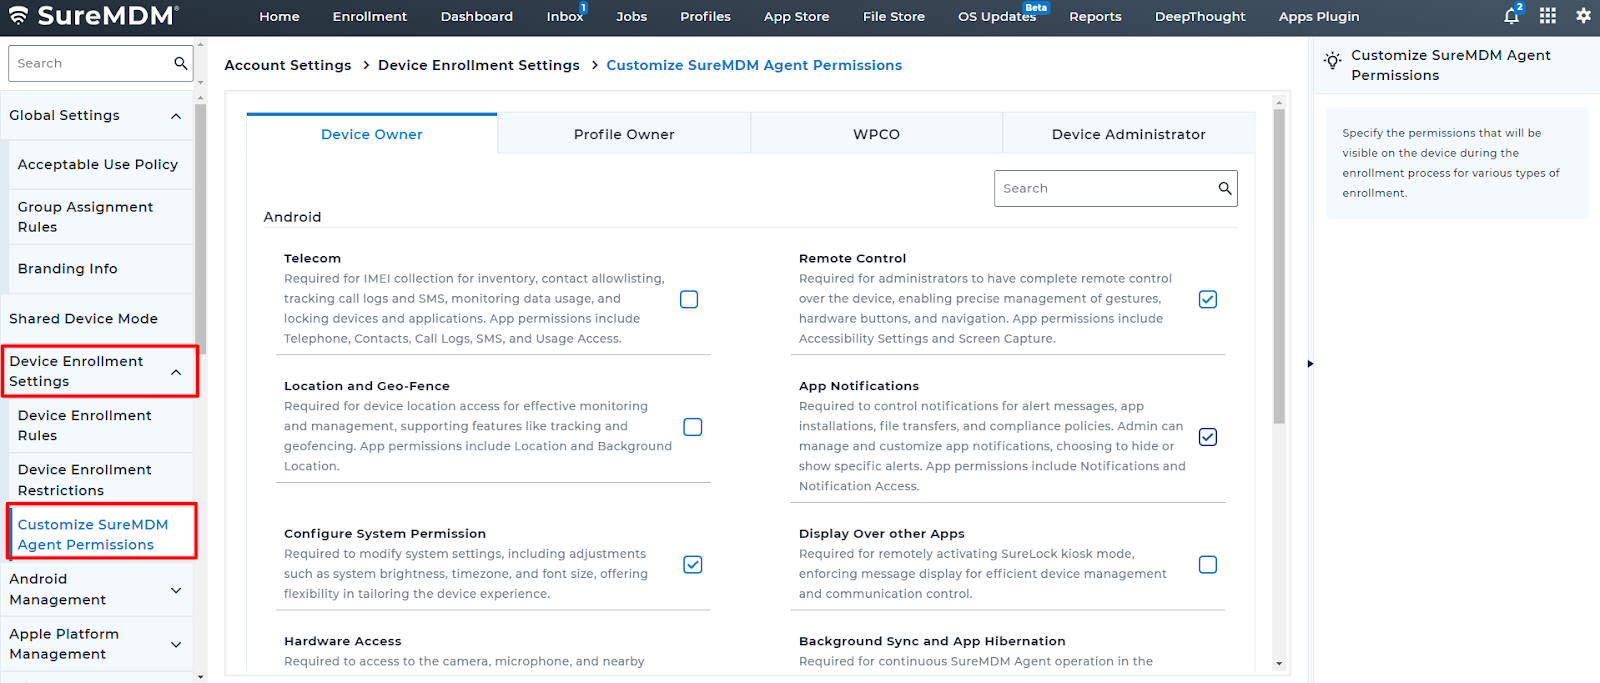Expand Apple Platform Management section
Screen dimensions: 1600x683
(x=176, y=644)
